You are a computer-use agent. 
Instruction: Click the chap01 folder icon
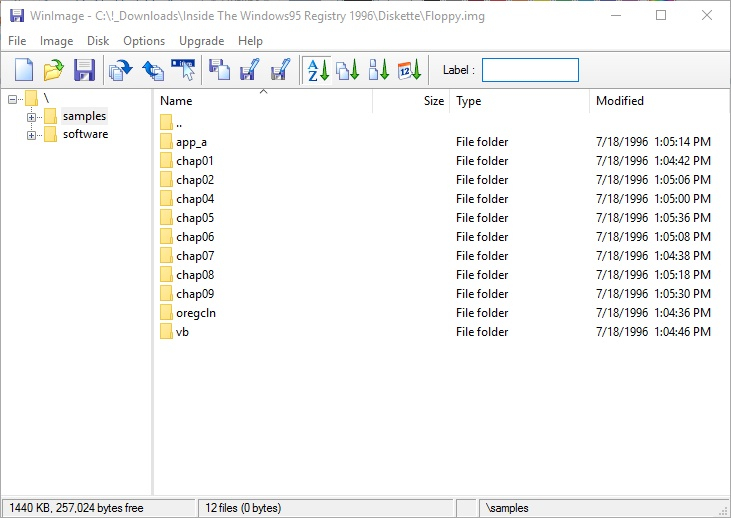pyautogui.click(x=166, y=161)
